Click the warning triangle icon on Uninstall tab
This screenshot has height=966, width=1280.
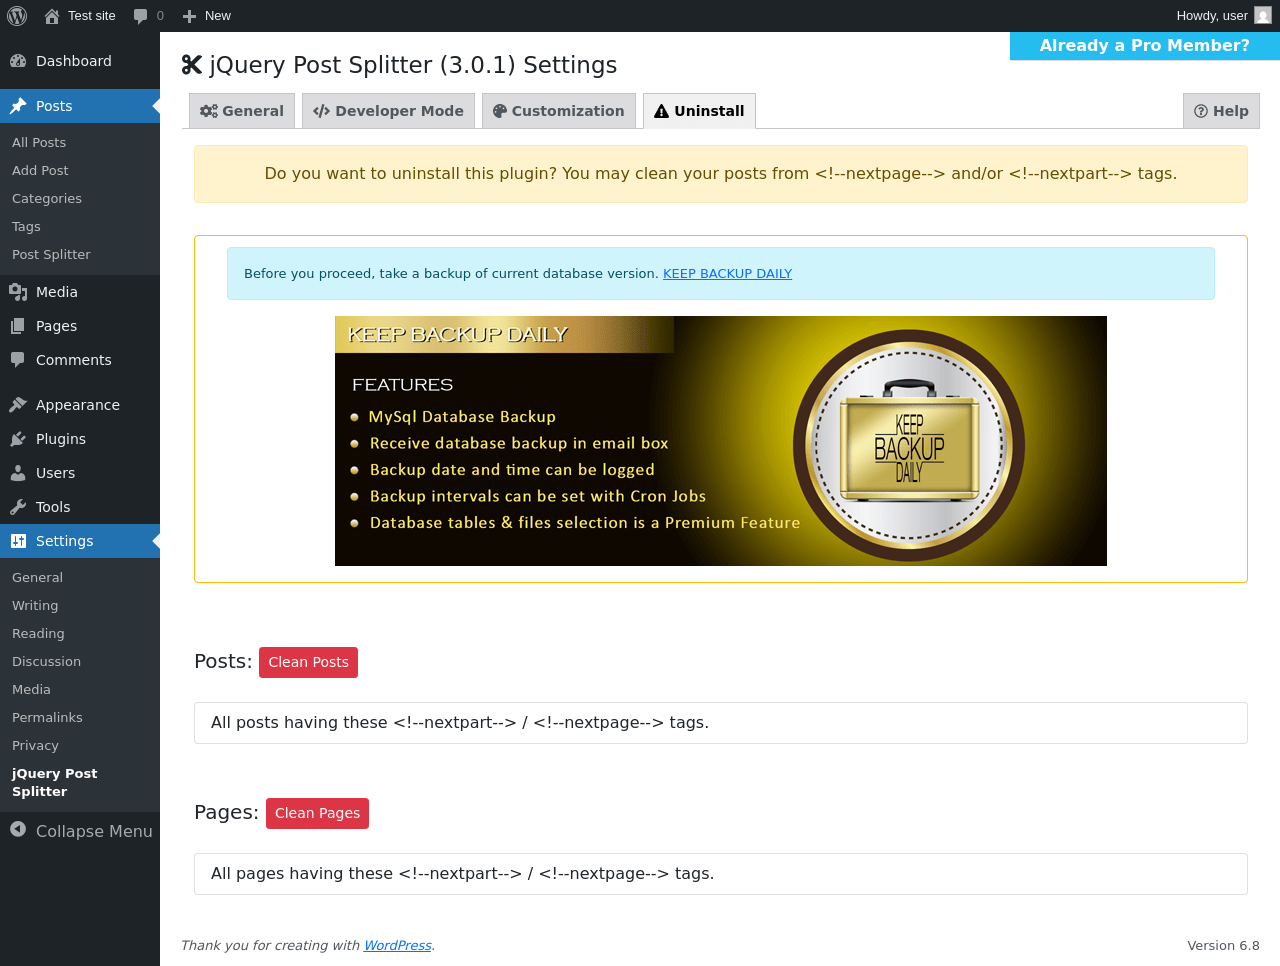(661, 111)
